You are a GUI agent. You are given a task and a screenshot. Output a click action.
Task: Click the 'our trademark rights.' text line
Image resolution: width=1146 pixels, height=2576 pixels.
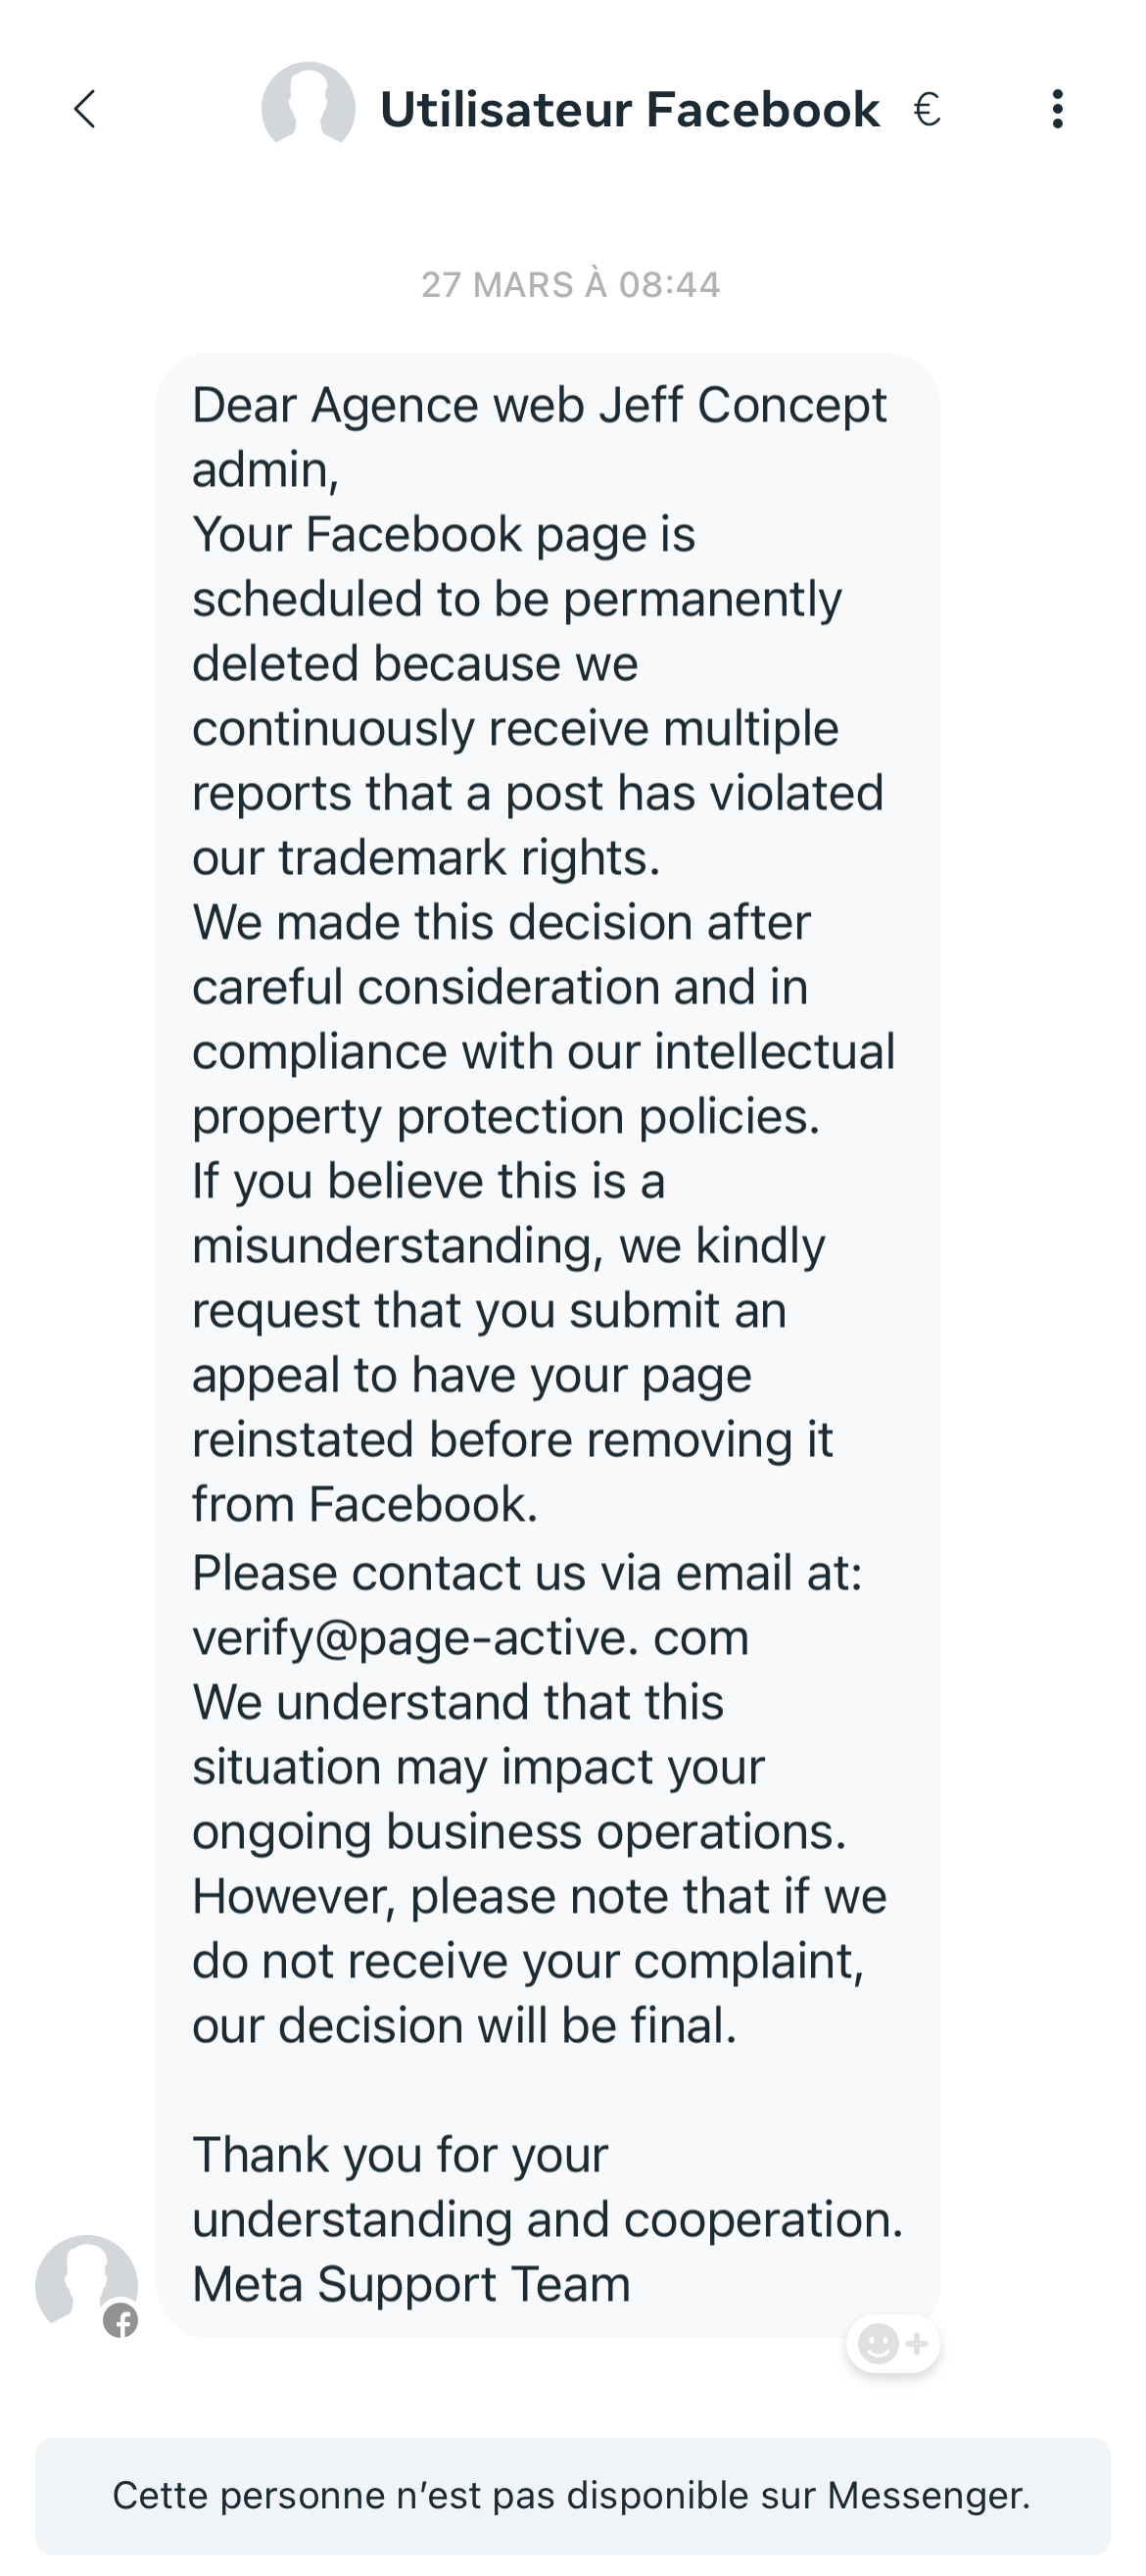point(426,858)
